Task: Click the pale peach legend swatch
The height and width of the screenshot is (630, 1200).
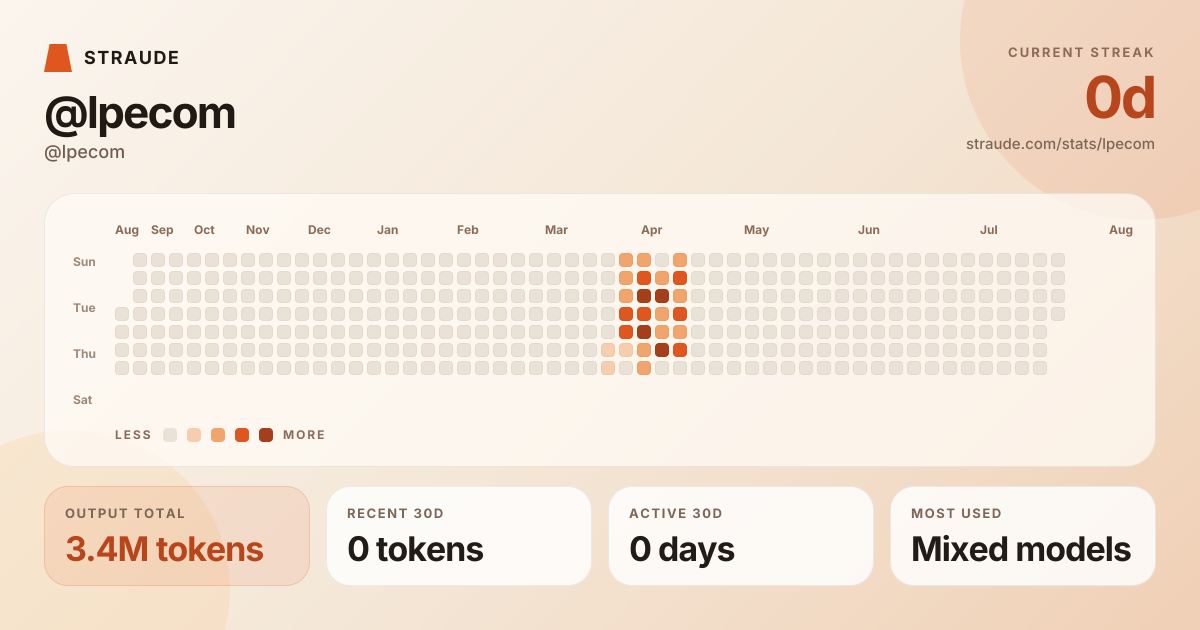Action: click(x=194, y=435)
